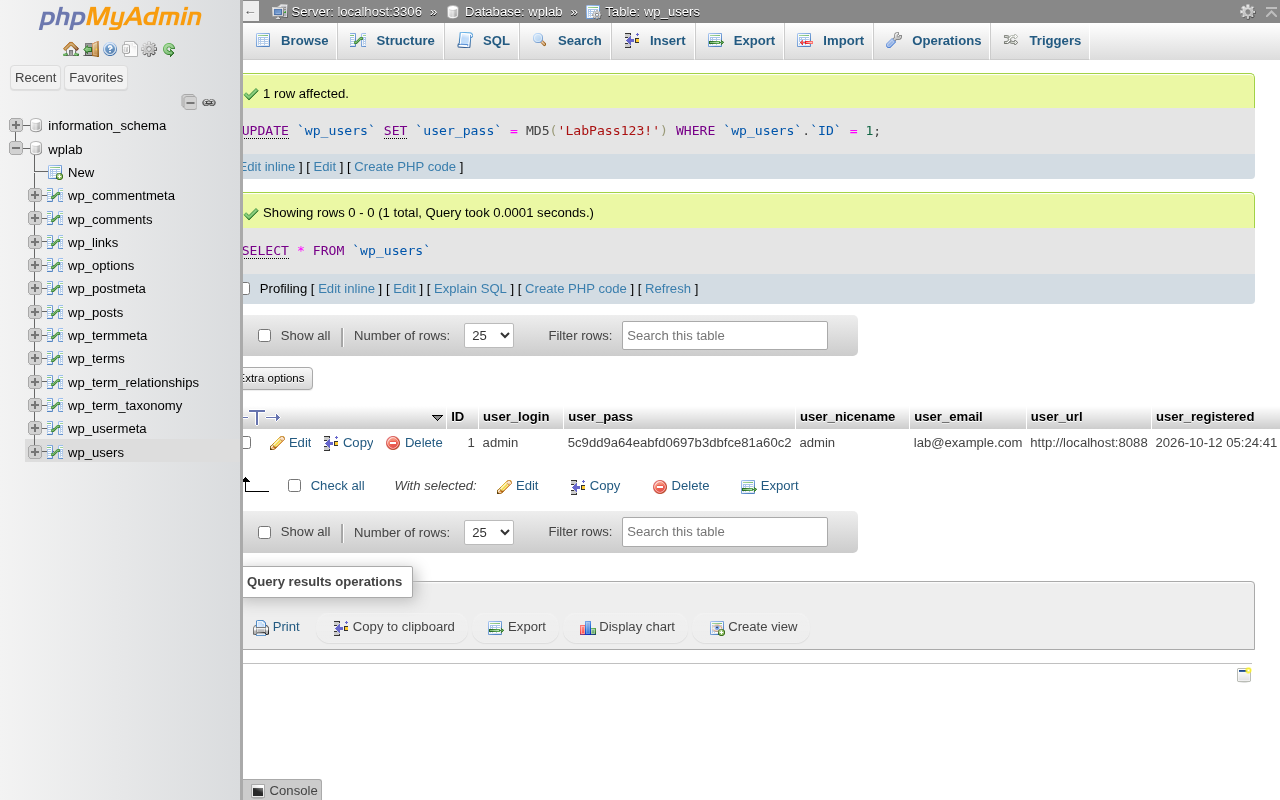Open navigation panel settings gear icon
The image size is (1280, 800).
(x=149, y=49)
